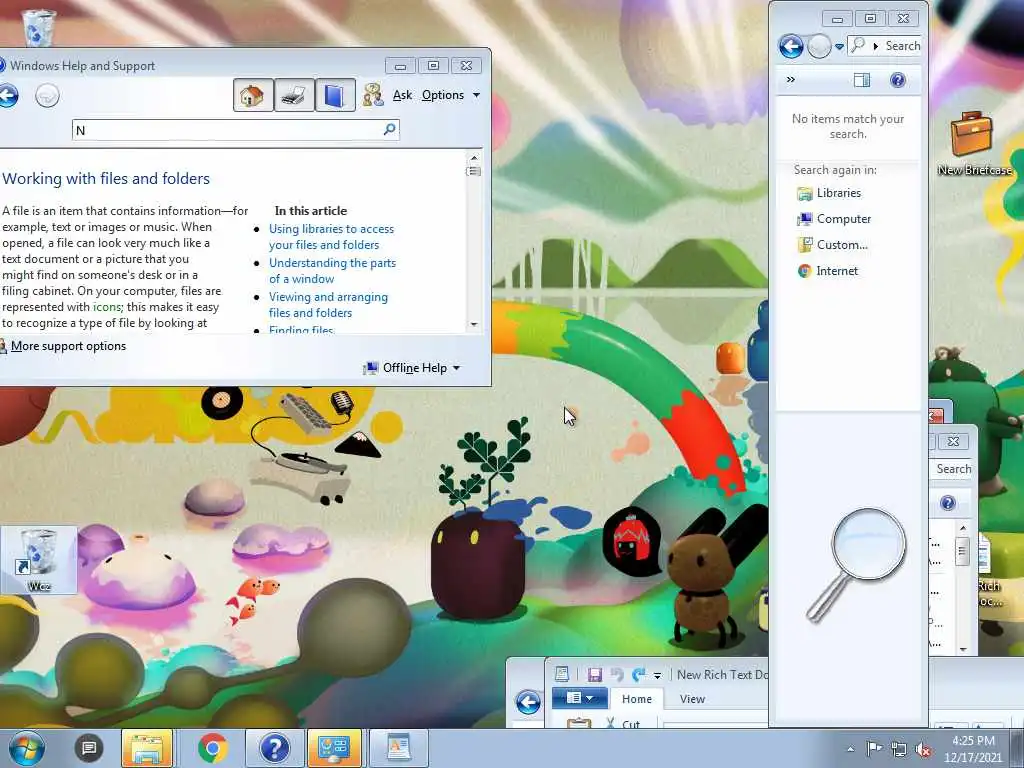Viewport: 1024px width, 768px height.
Task: Click Undo icon in WordPad quick access
Action: pyautogui.click(x=616, y=675)
